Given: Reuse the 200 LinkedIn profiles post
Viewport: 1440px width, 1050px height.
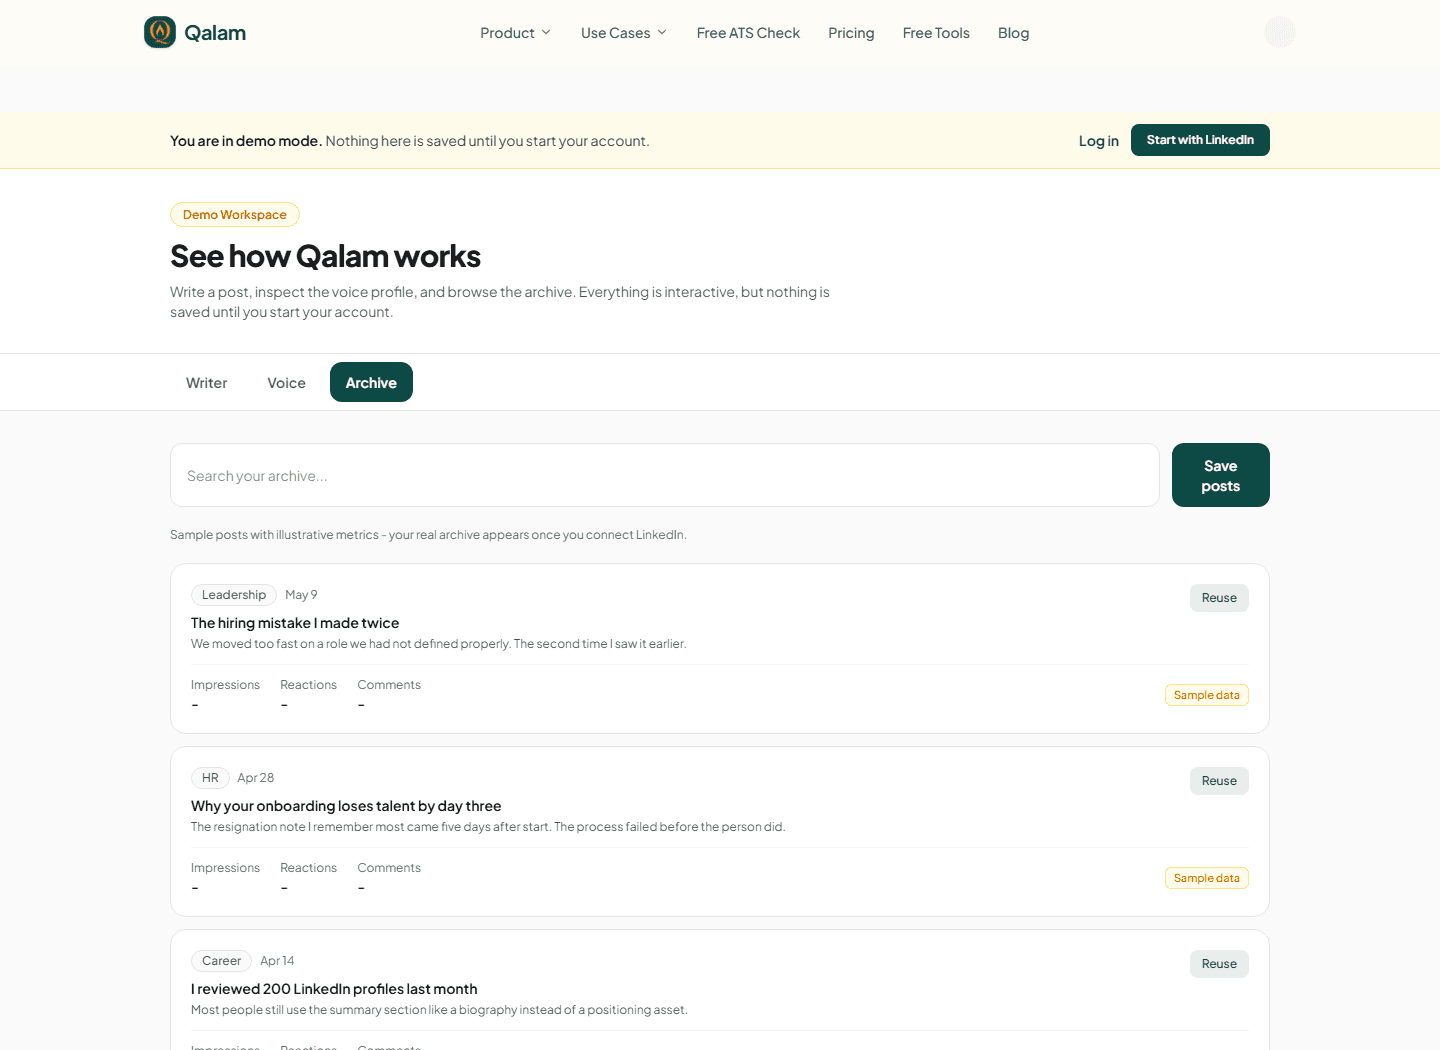Looking at the screenshot, I should (x=1219, y=964).
